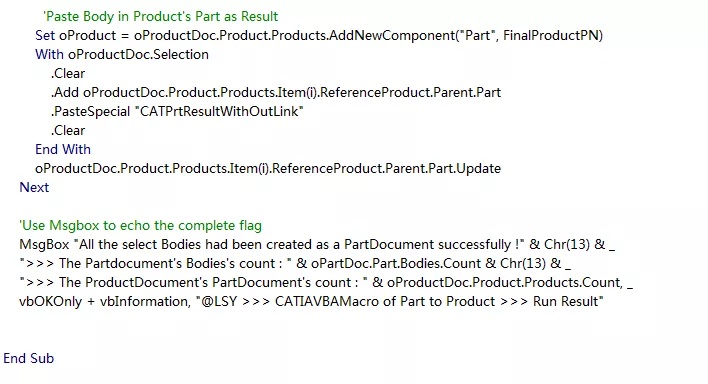Click the Next keyword
708x384 pixels.
point(34,187)
